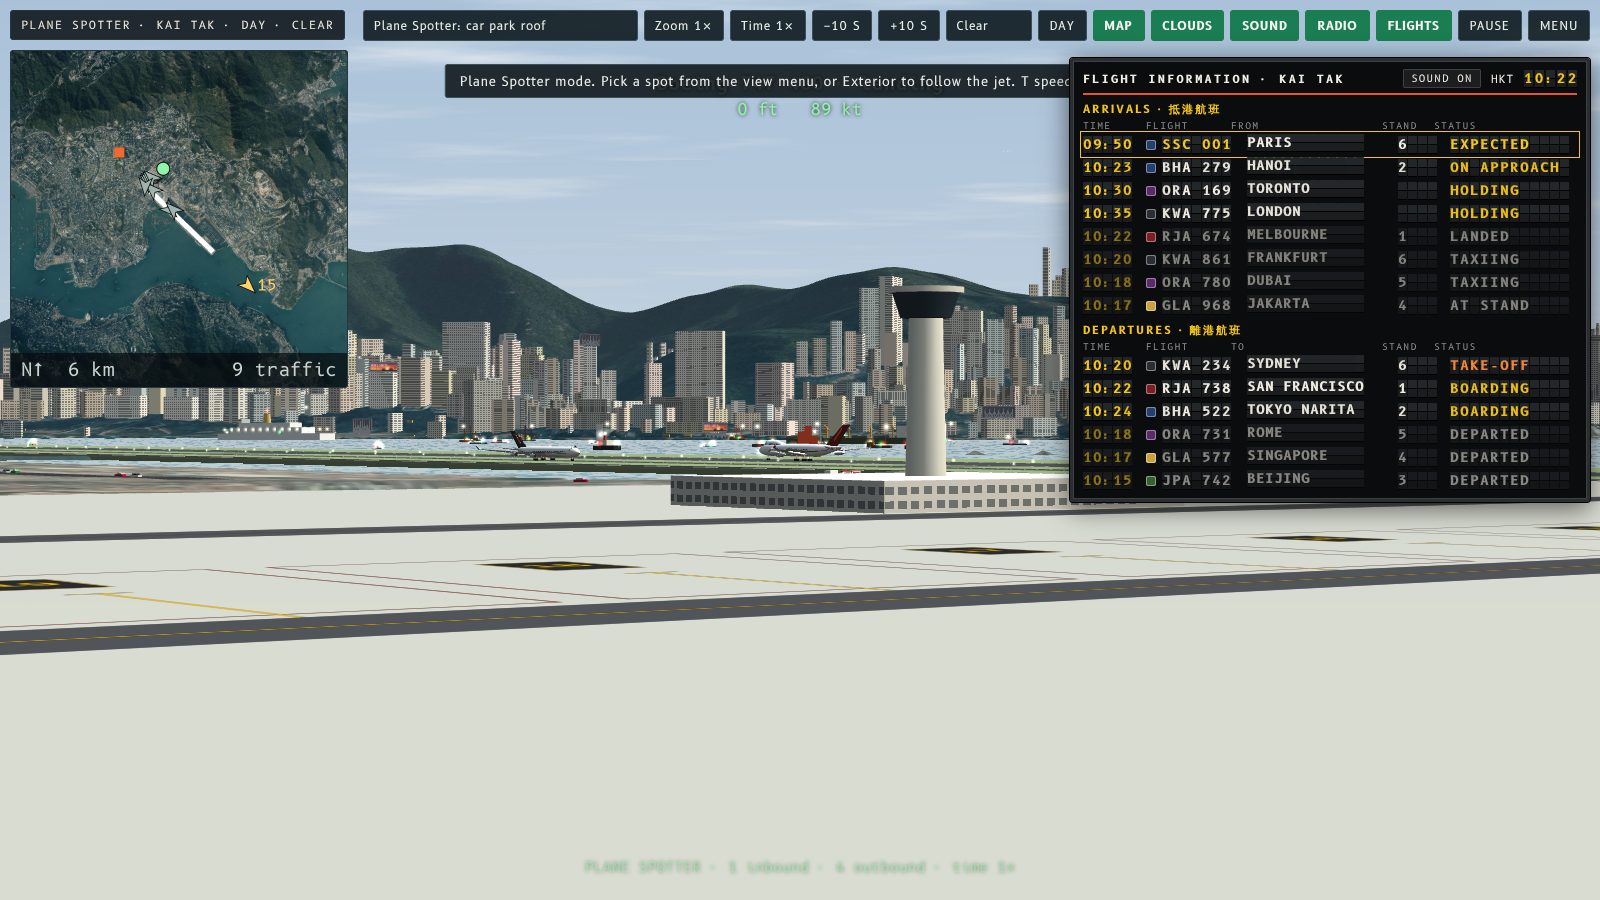Click SOUND ON in flight information board

[x=1442, y=78]
